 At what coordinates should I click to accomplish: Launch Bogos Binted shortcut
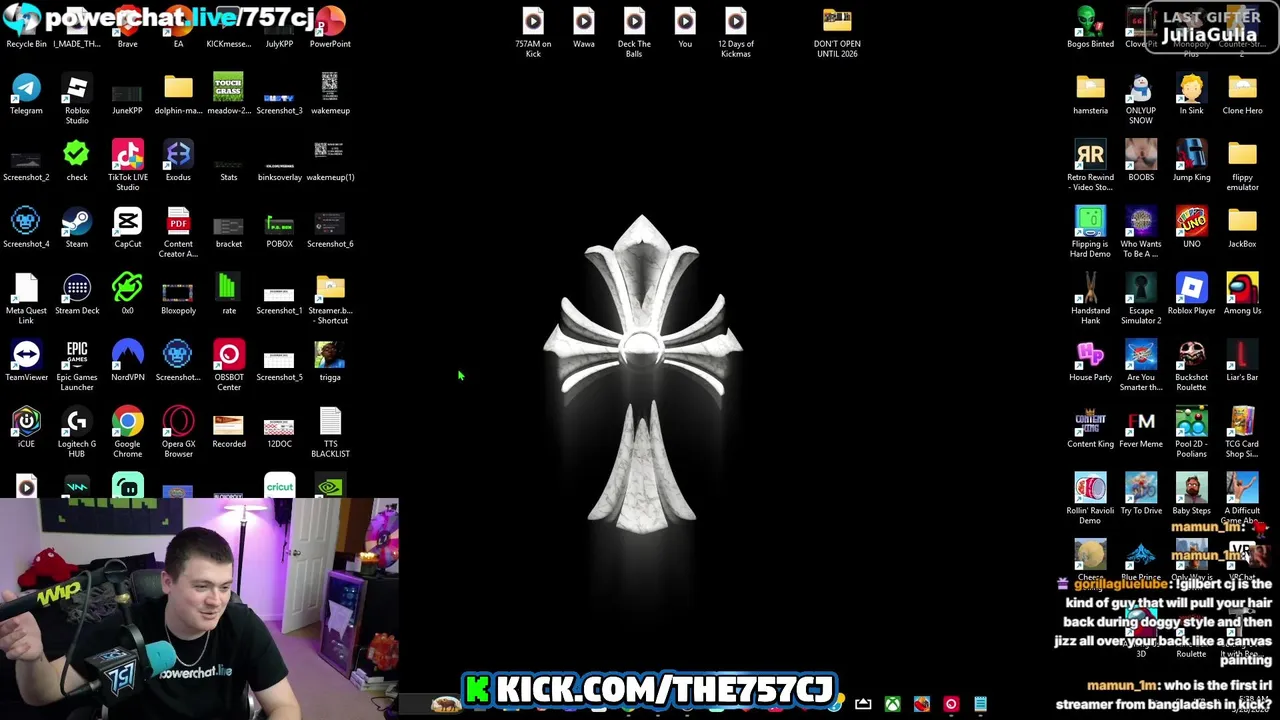point(1090,27)
